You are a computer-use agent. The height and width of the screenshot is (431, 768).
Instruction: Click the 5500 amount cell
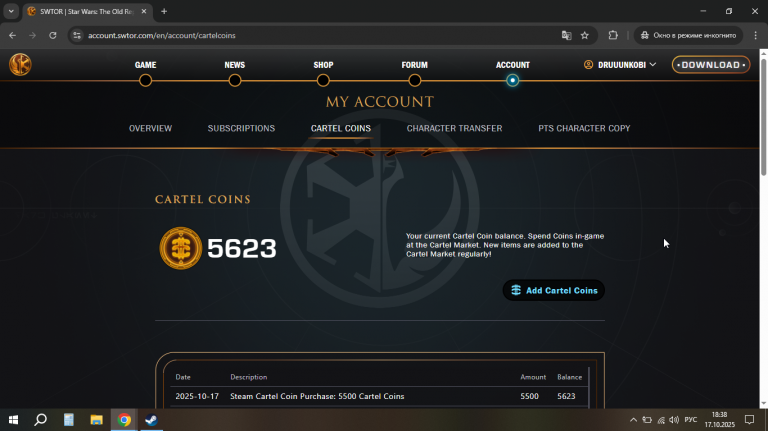click(529, 396)
